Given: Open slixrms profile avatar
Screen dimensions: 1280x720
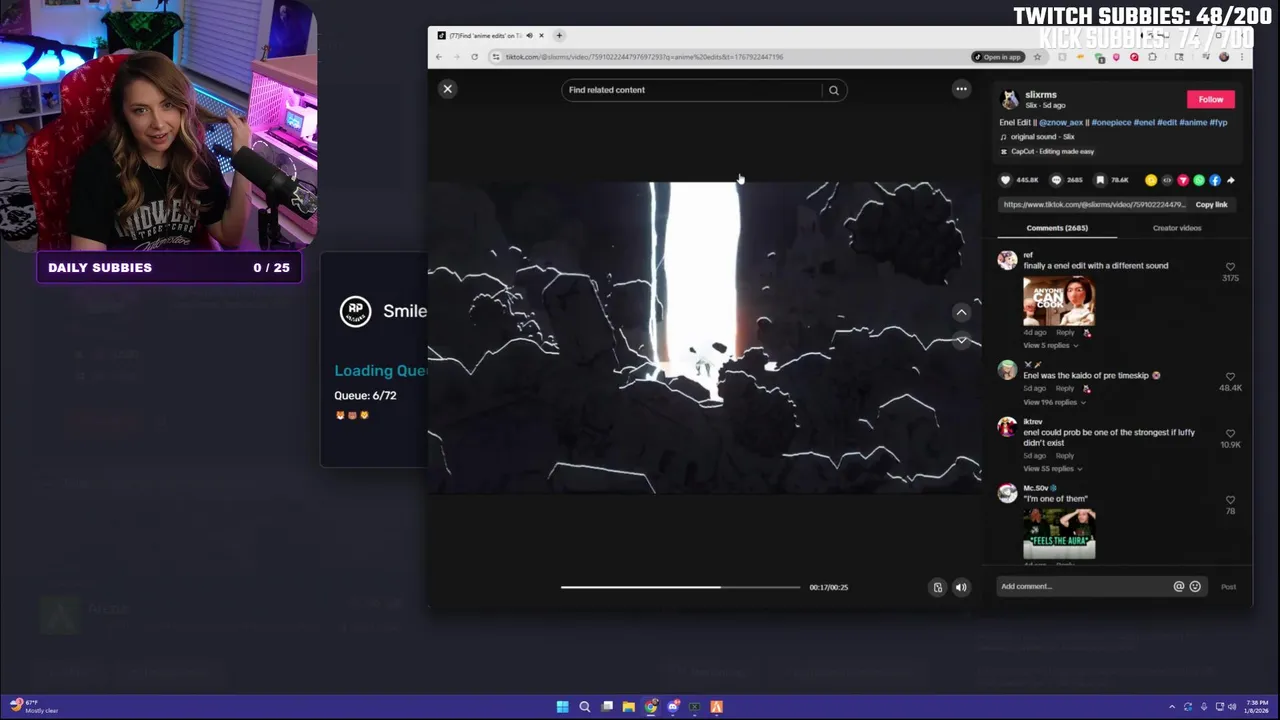Looking at the screenshot, I should [1009, 99].
